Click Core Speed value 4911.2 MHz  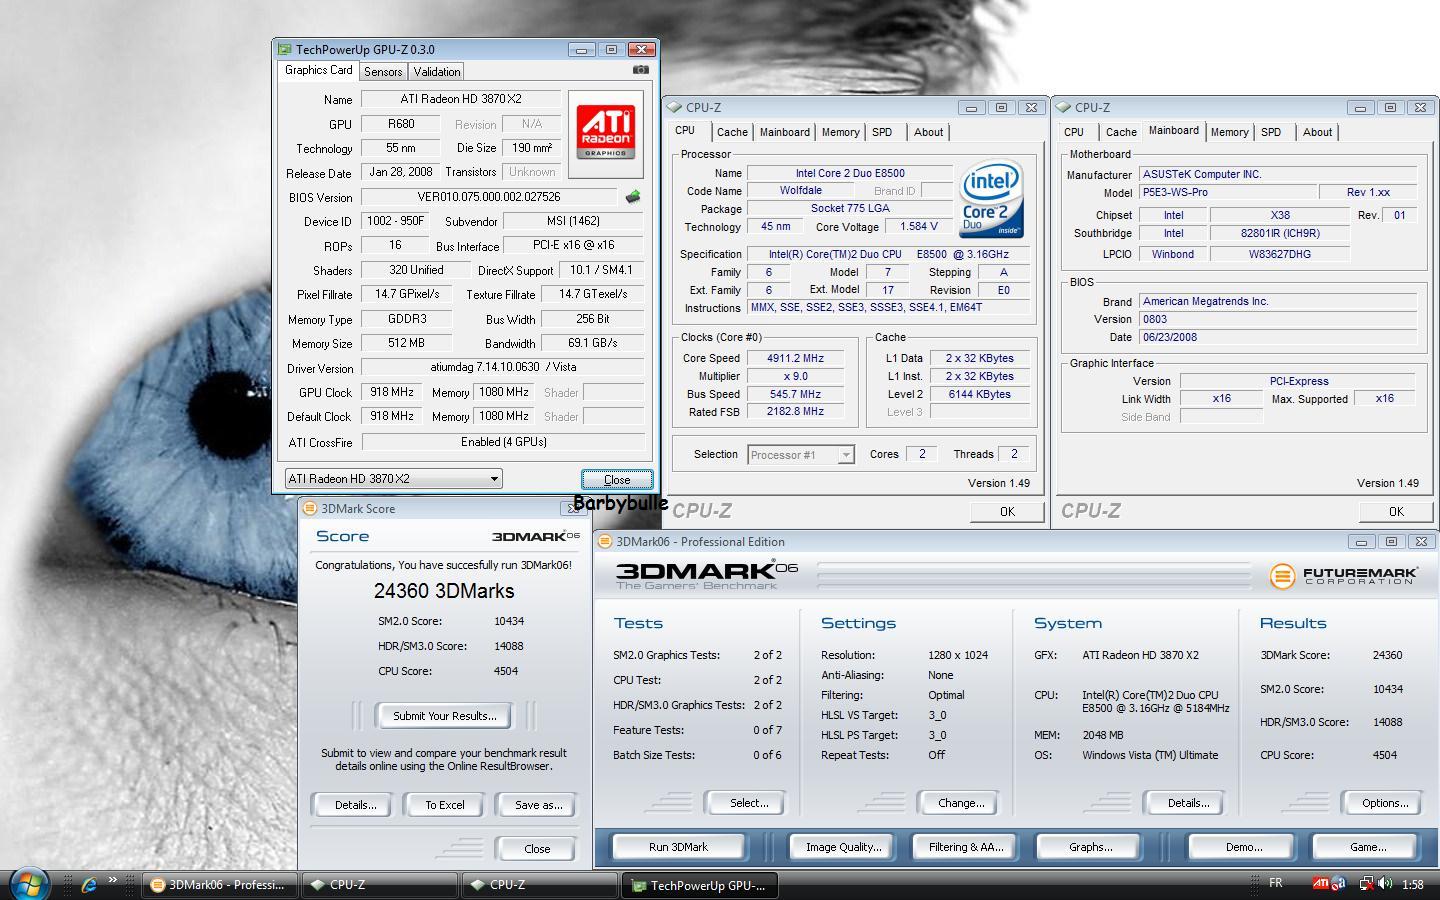(796, 358)
